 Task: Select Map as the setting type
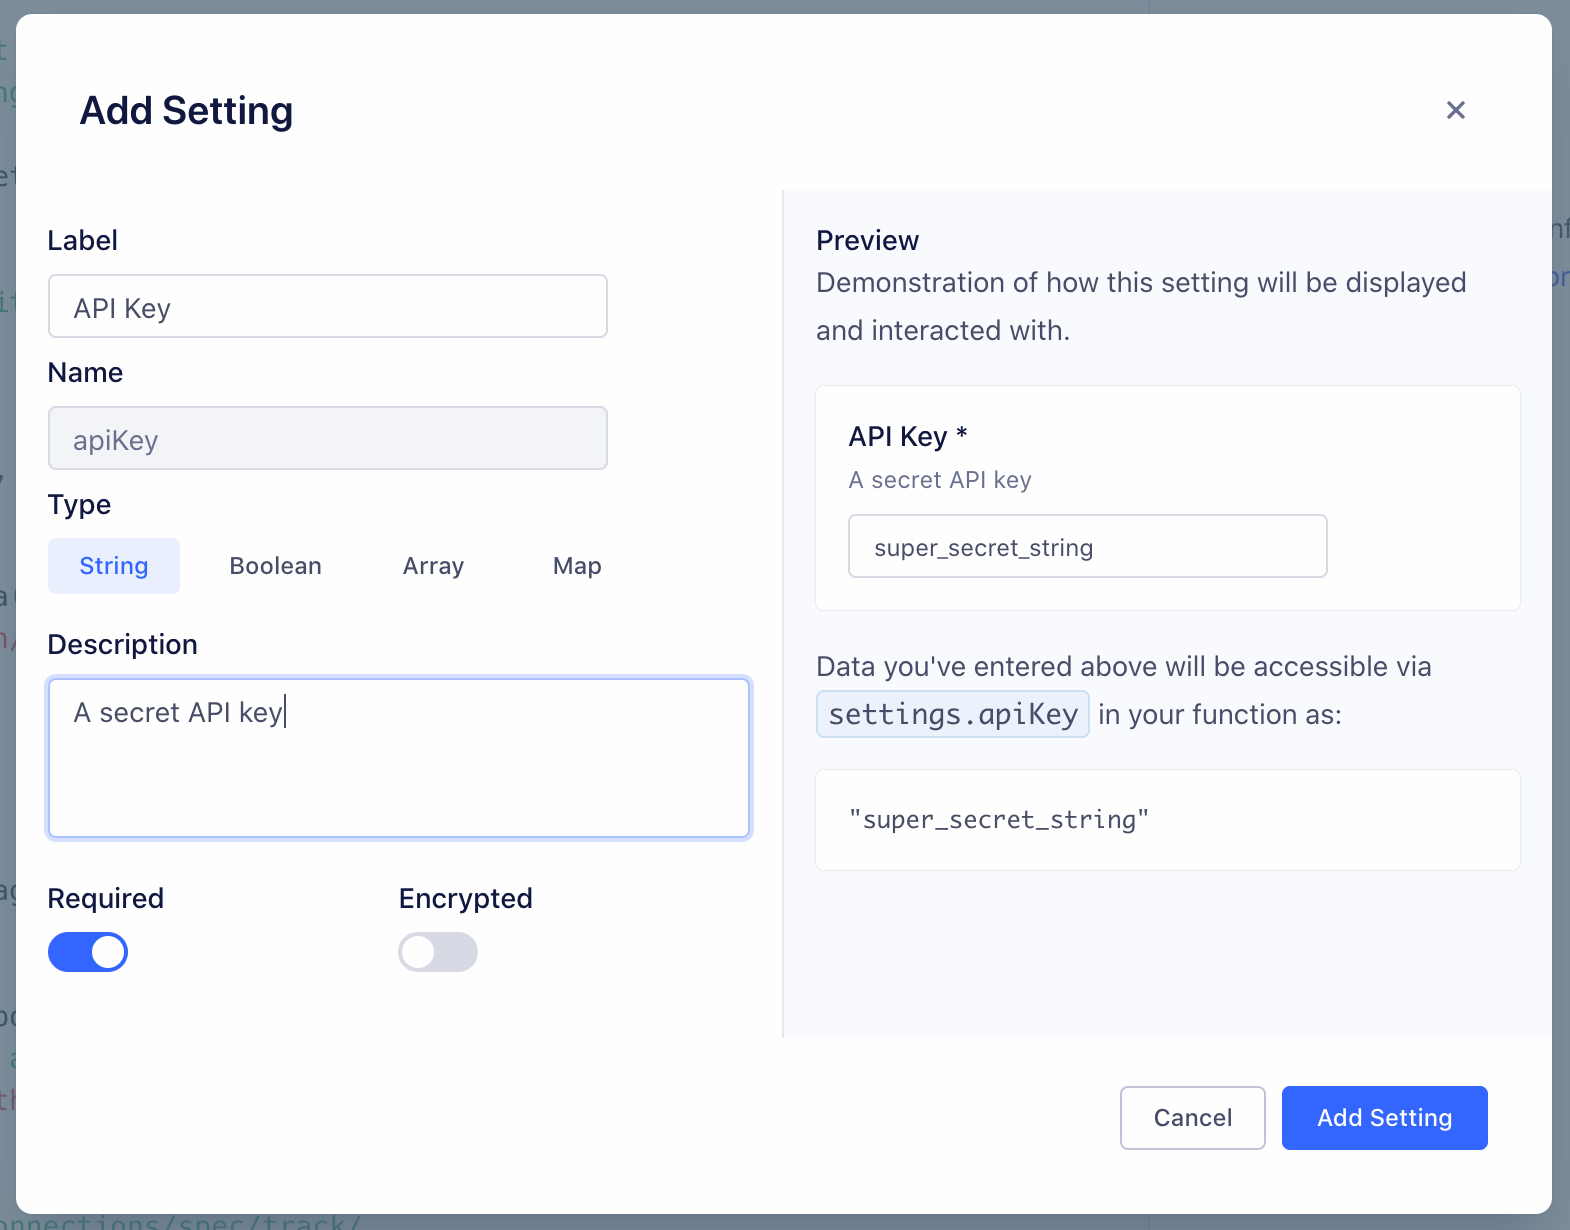tap(577, 566)
